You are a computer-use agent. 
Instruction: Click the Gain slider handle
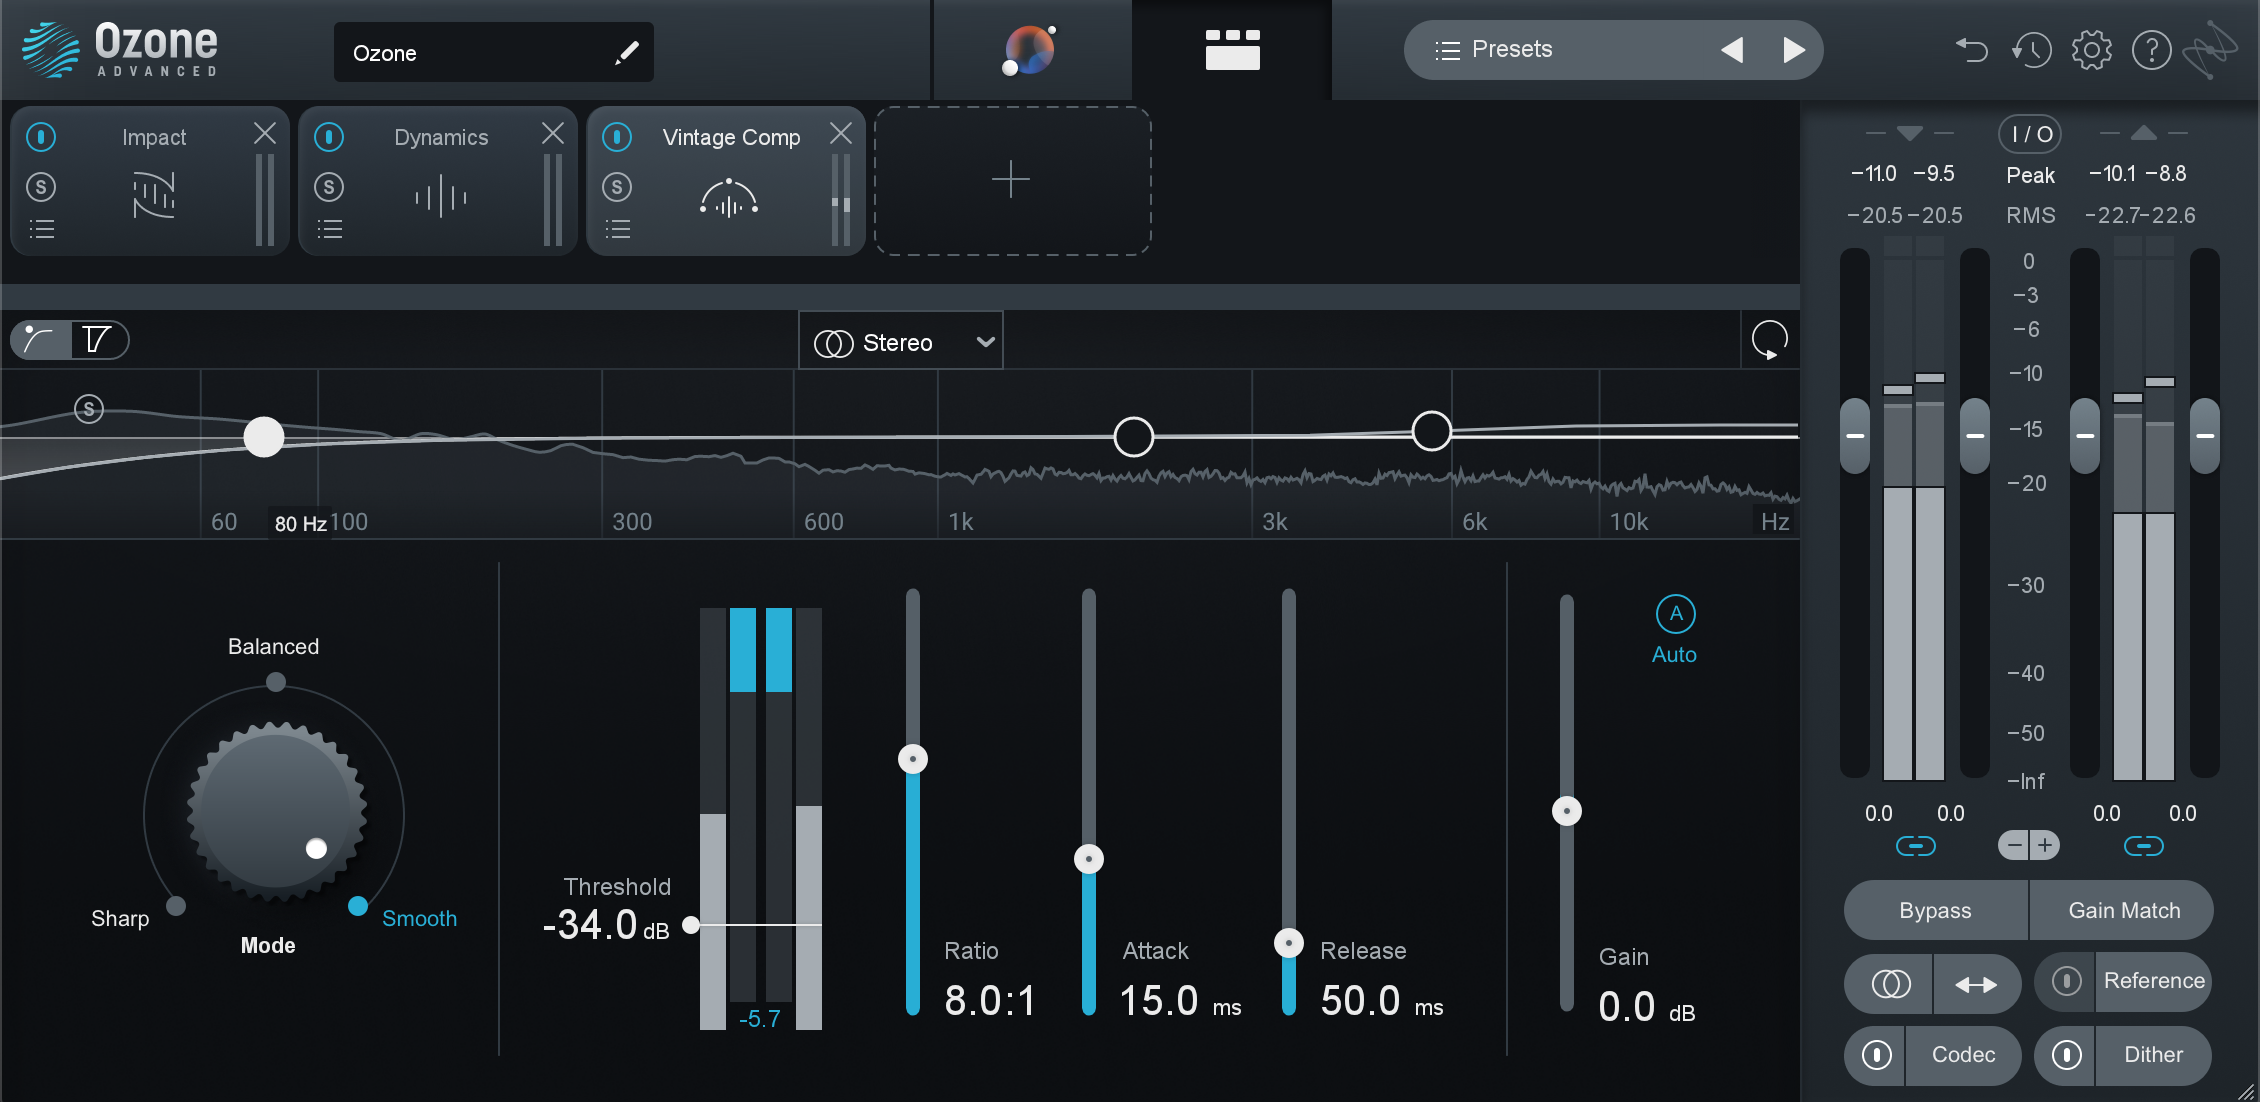[1566, 811]
